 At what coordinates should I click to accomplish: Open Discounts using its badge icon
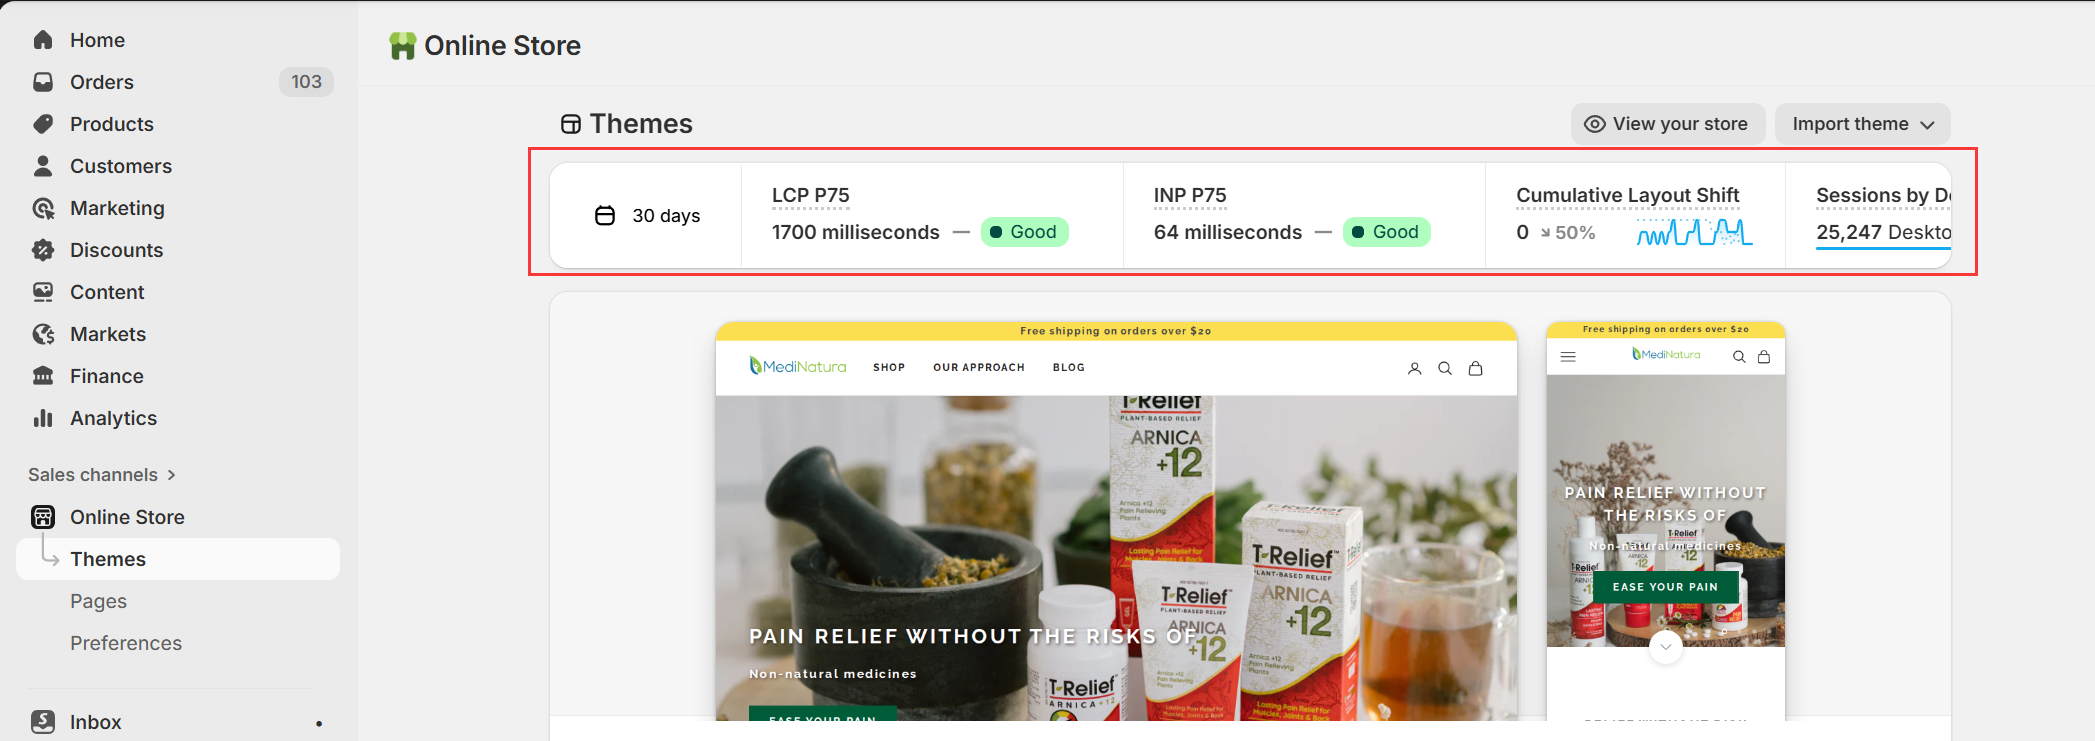coord(43,250)
